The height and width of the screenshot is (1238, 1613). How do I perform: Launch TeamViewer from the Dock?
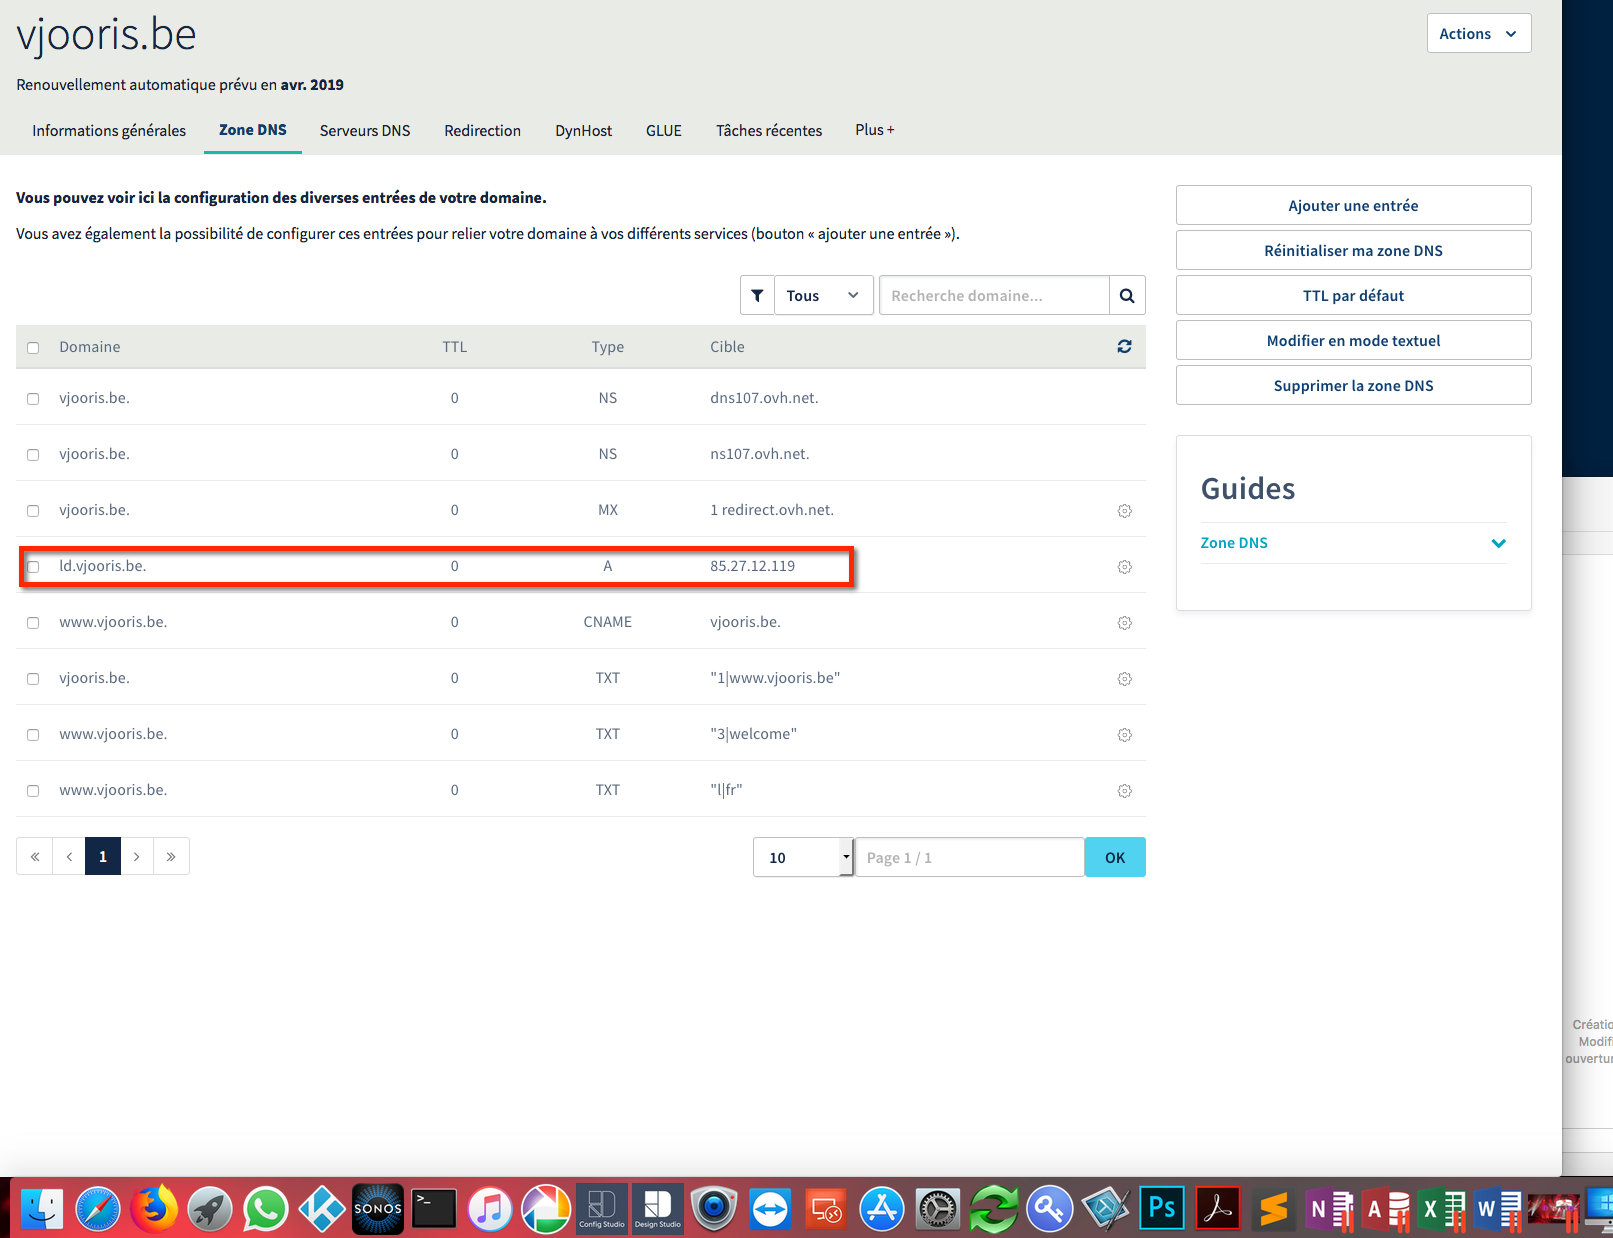pos(770,1209)
